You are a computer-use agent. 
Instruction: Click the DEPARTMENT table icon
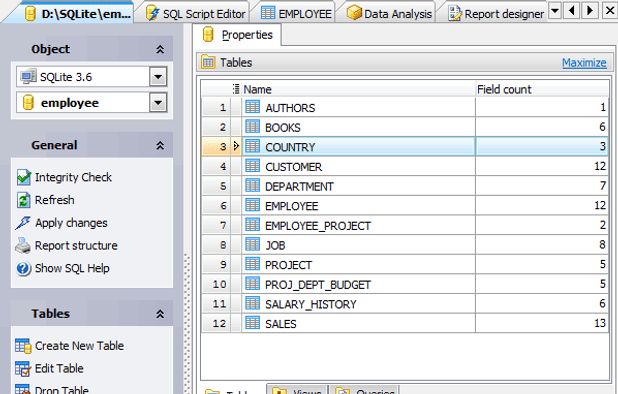[x=252, y=185]
